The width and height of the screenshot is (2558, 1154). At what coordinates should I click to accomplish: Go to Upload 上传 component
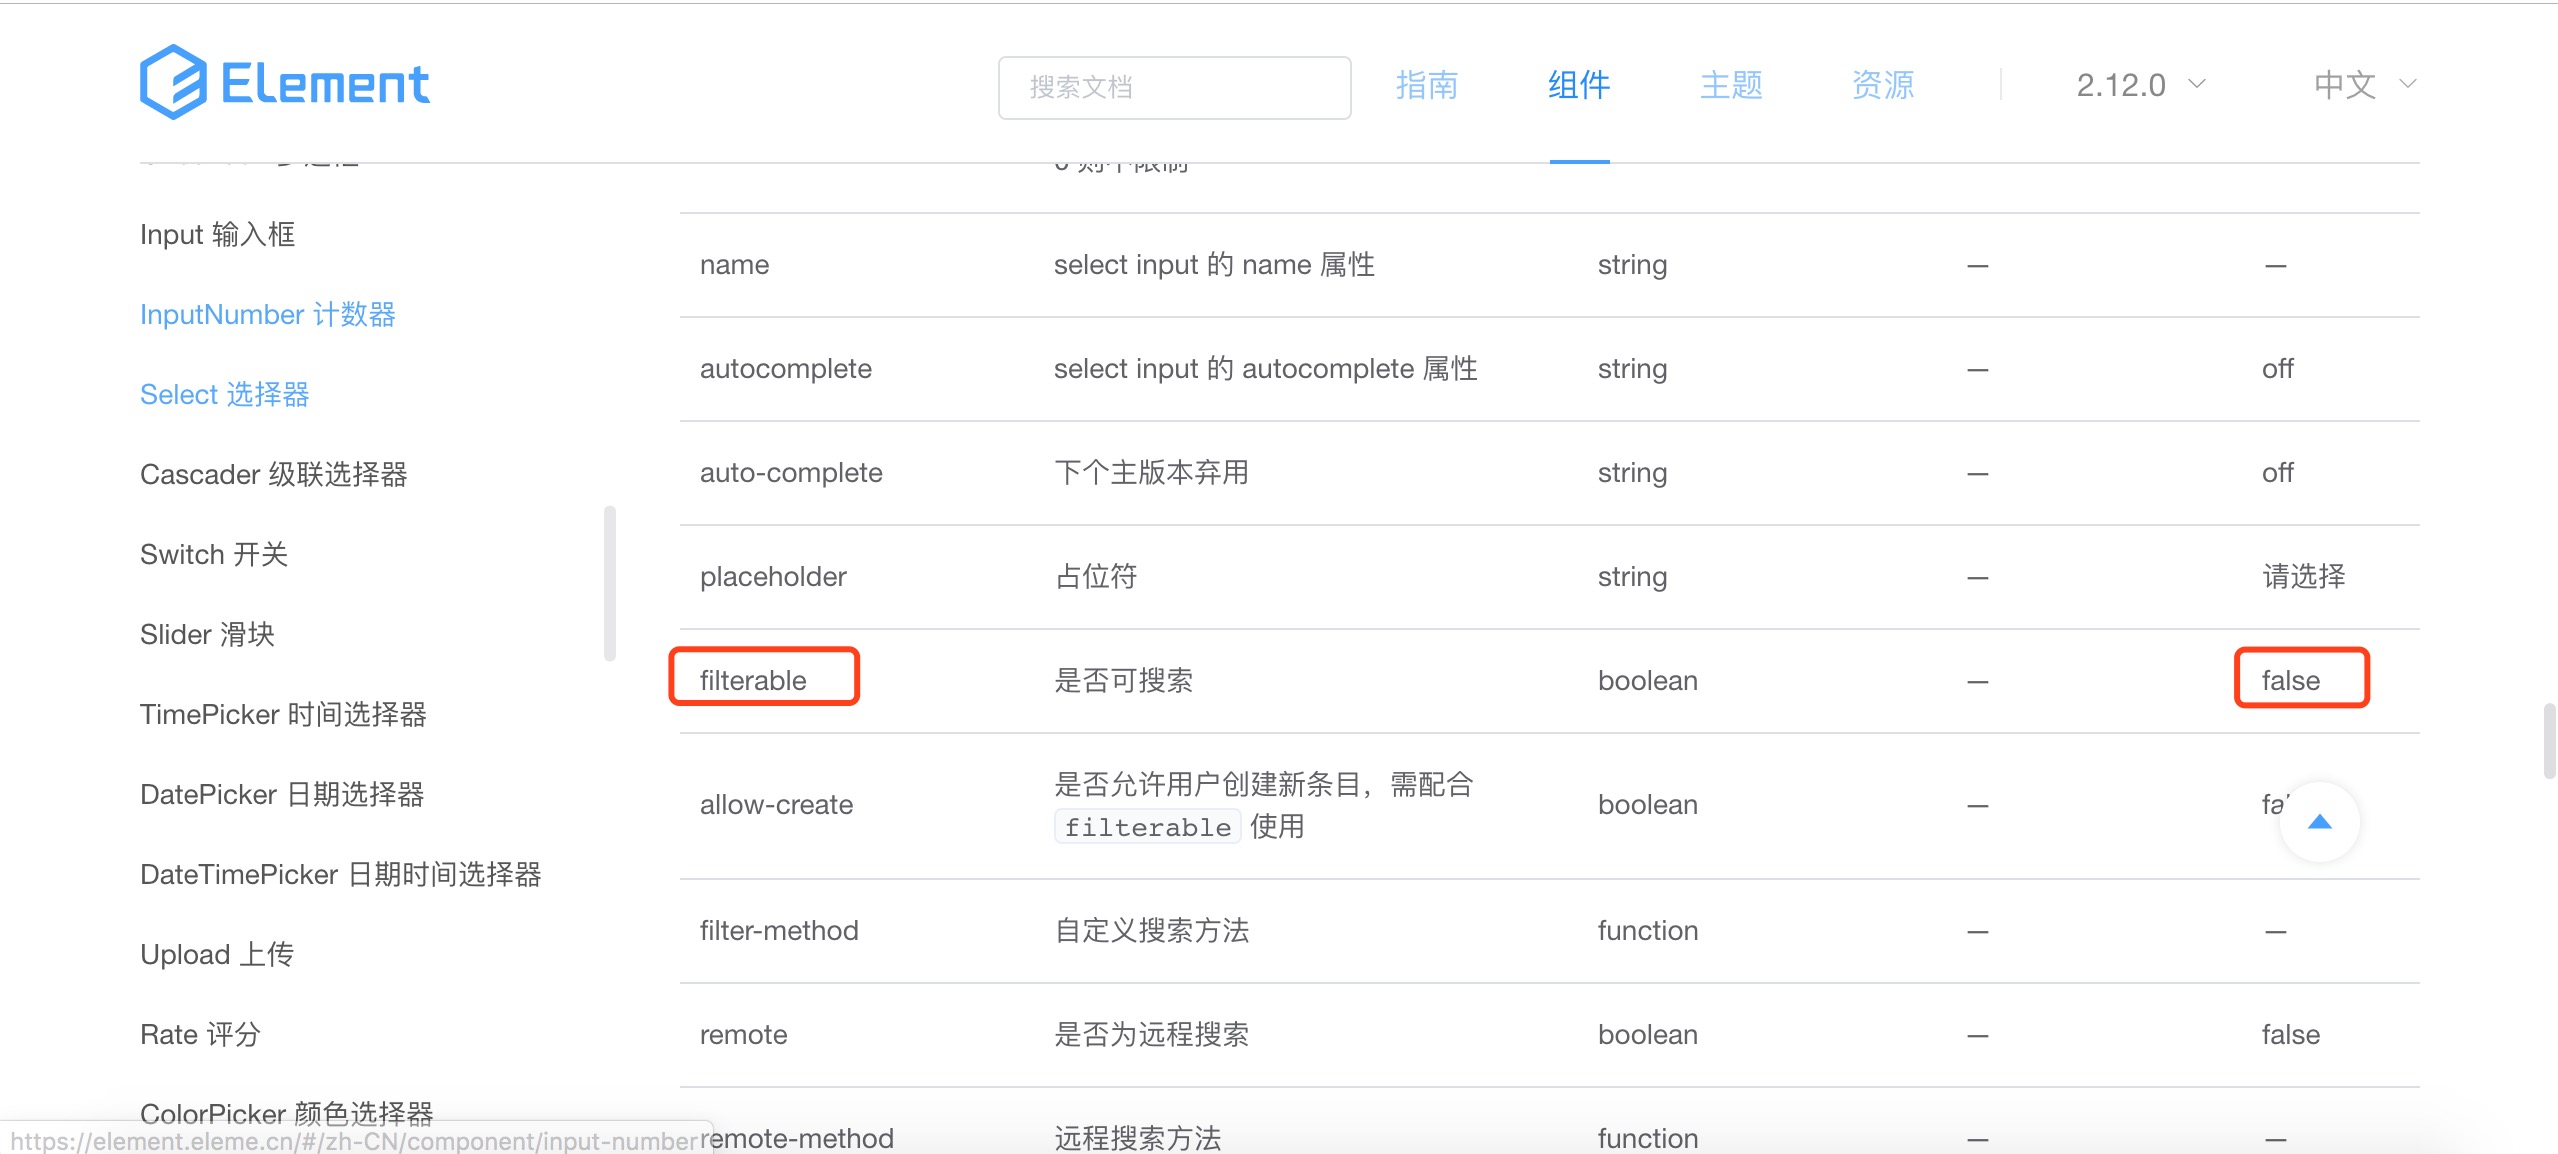[217, 955]
